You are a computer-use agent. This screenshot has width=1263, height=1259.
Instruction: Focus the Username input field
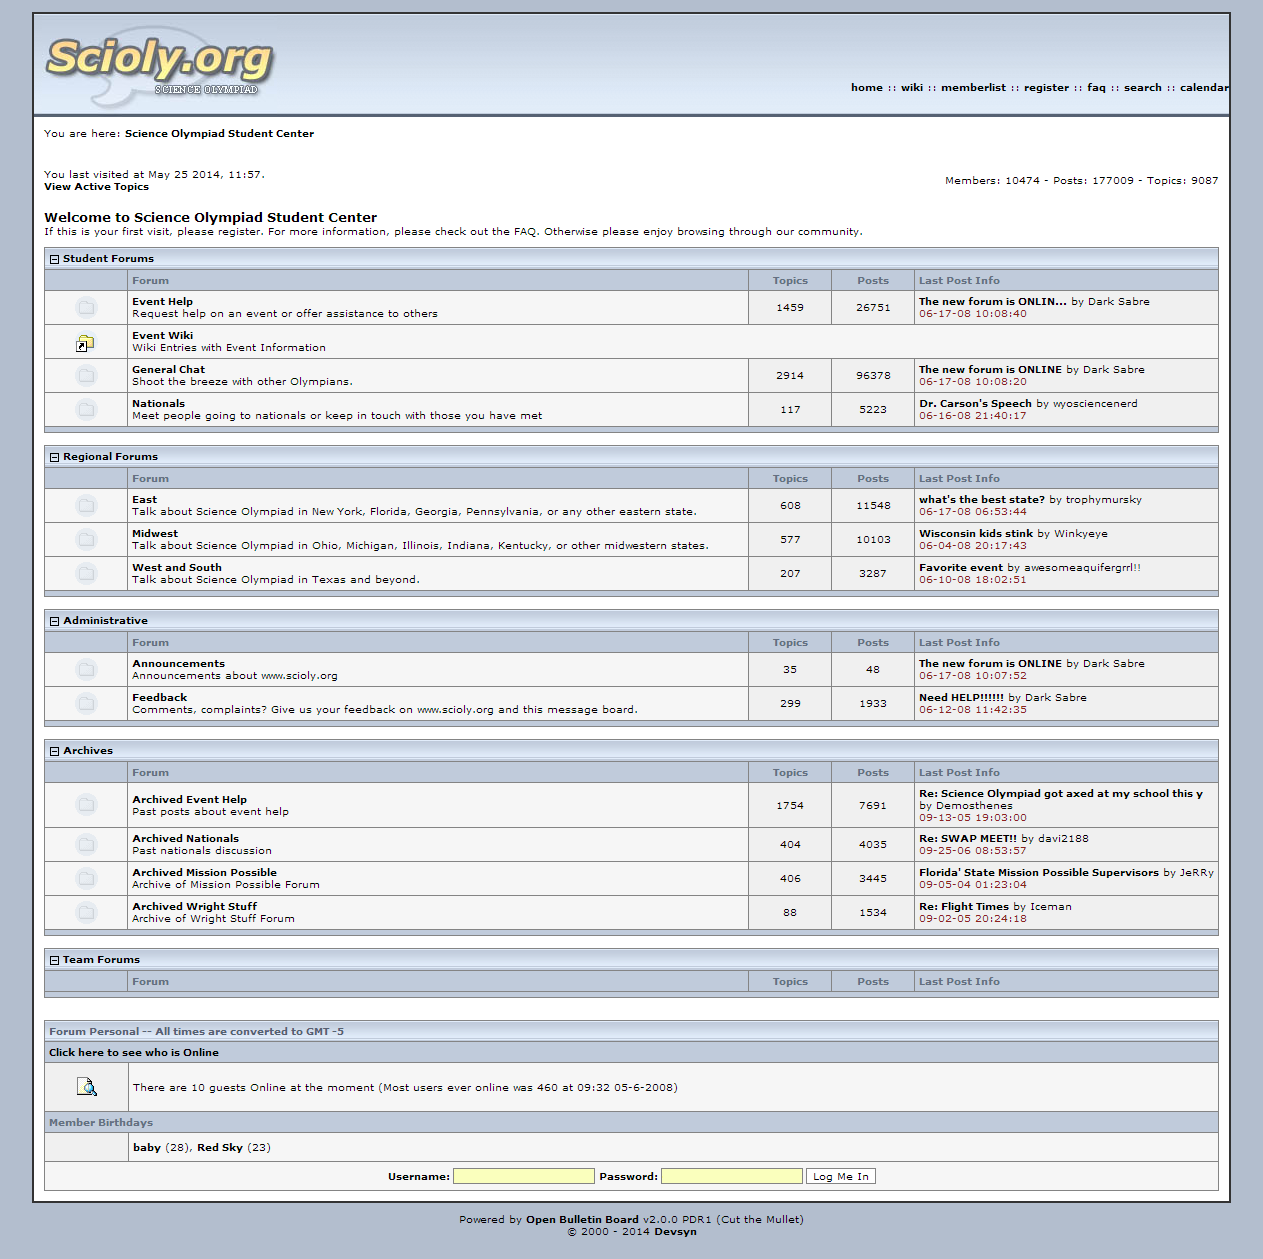523,1177
